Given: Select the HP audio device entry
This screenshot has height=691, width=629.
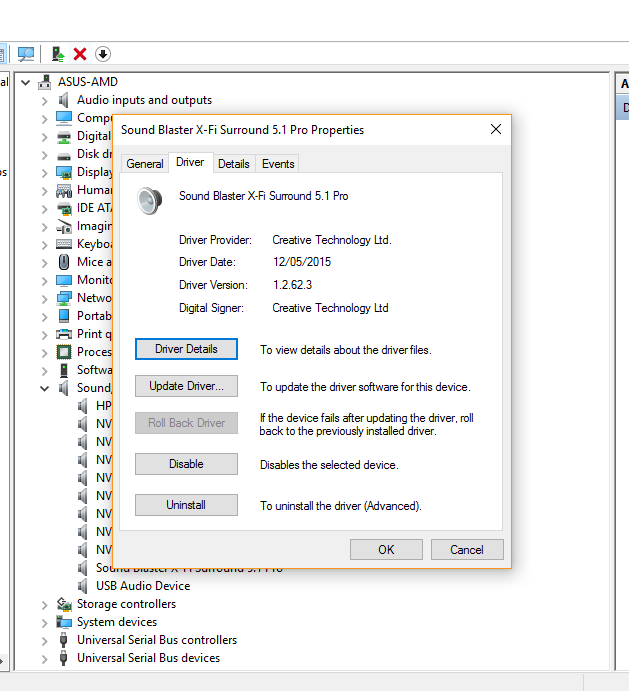Looking at the screenshot, I should (104, 406).
